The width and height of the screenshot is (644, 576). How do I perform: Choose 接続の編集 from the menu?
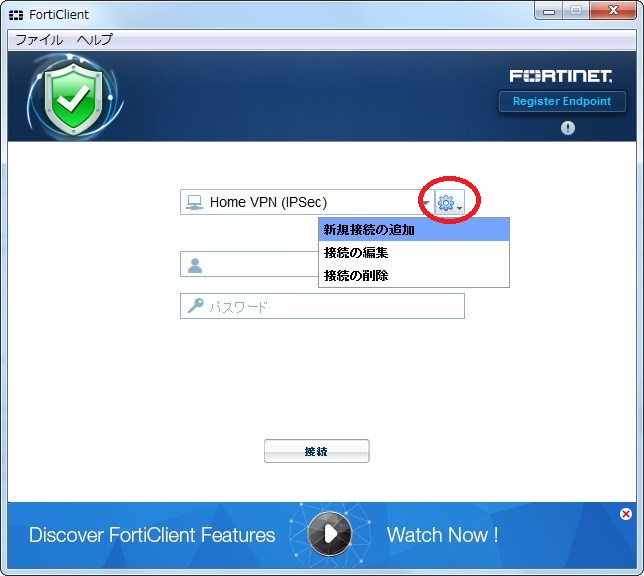point(414,252)
